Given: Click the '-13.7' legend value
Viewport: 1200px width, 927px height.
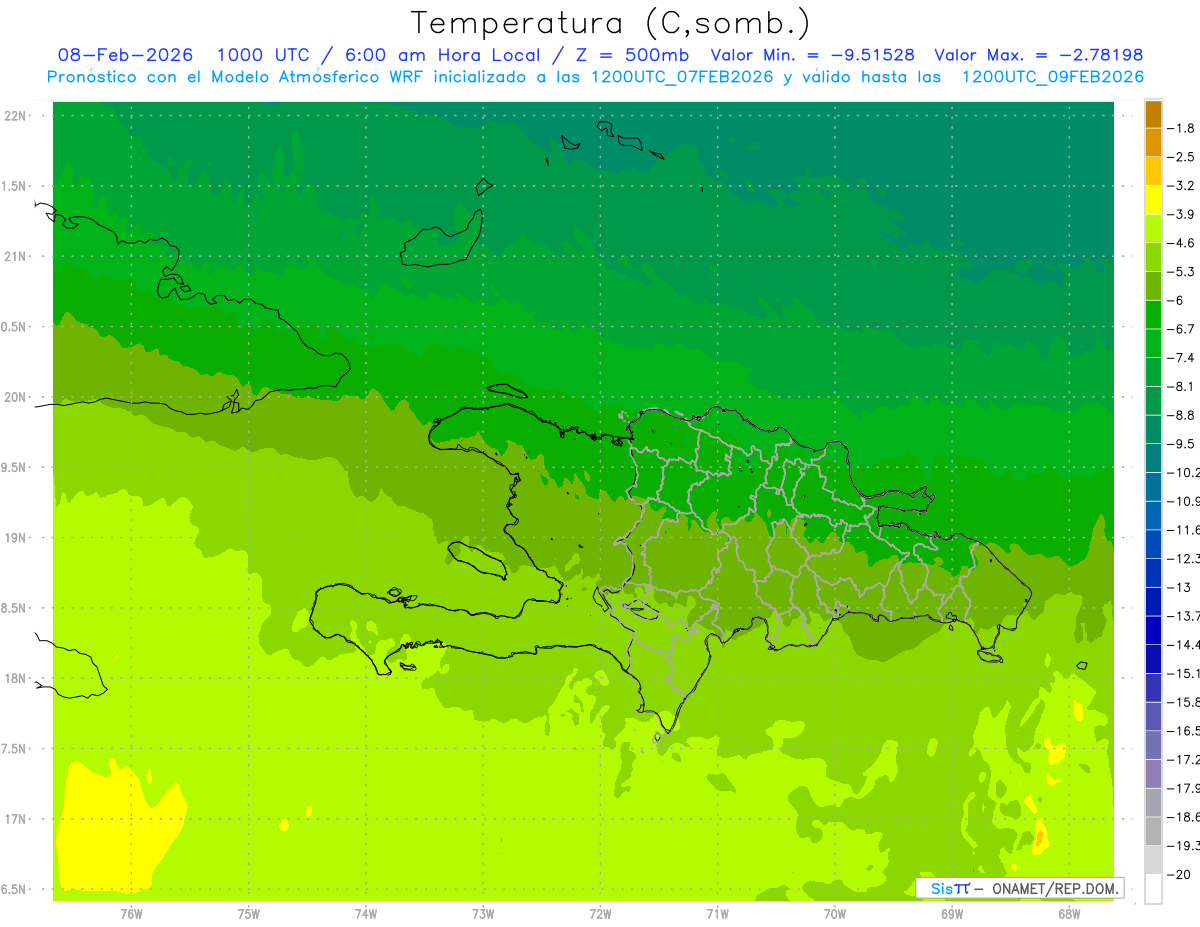Looking at the screenshot, I should (1184, 616).
